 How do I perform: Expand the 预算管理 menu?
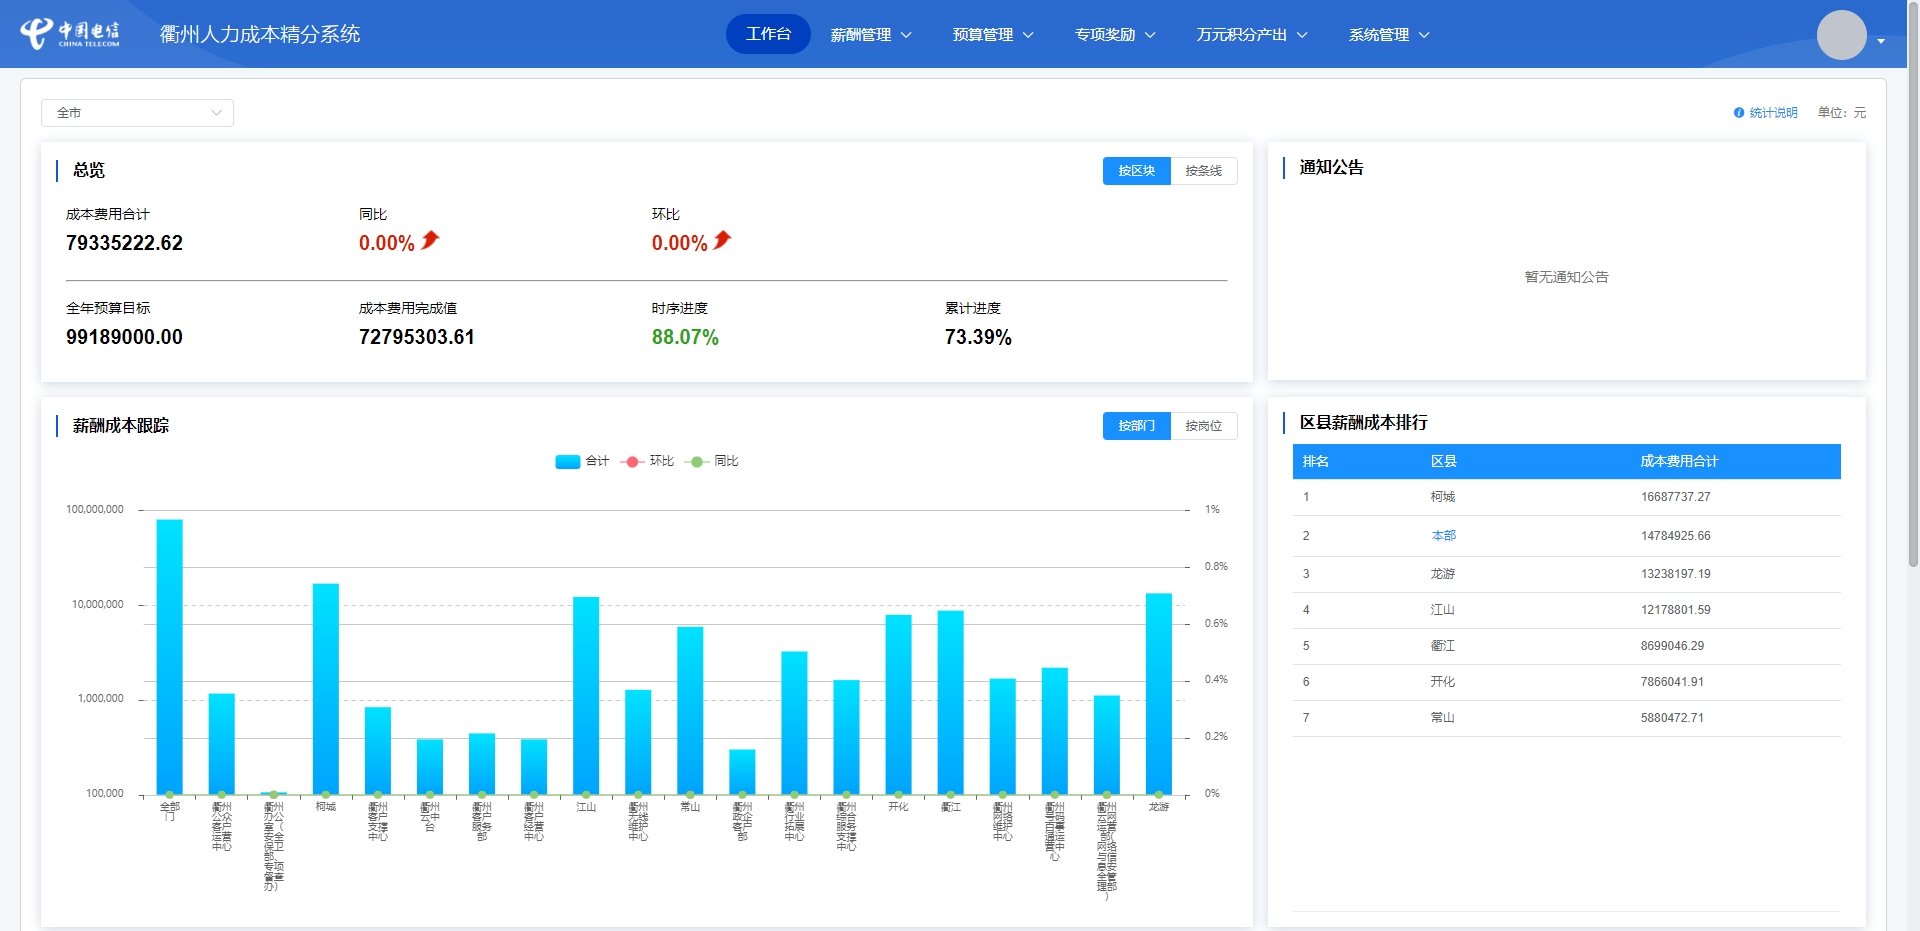point(993,35)
